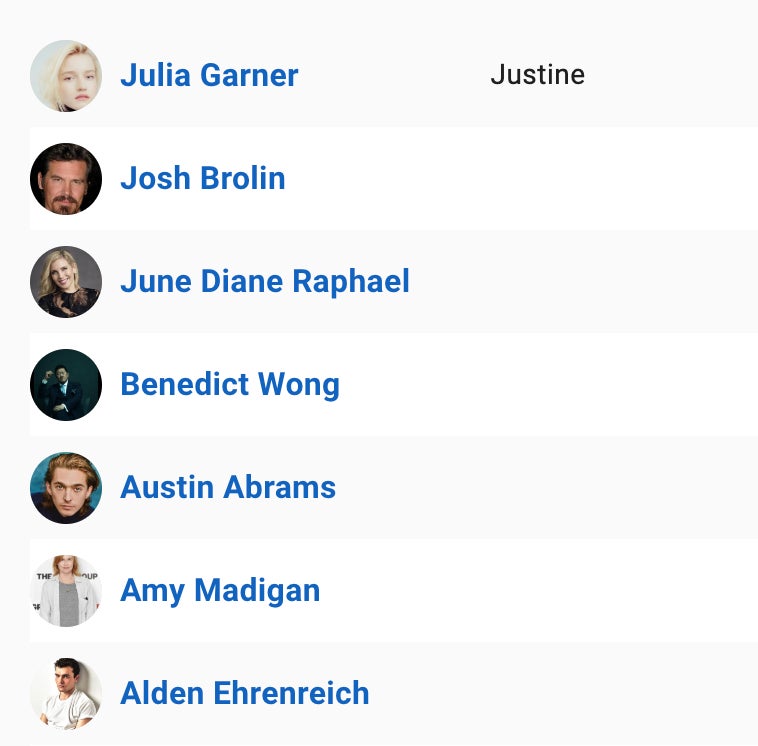Open Josh Brolin's avatar image
This screenshot has width=758, height=746.
[x=66, y=179]
